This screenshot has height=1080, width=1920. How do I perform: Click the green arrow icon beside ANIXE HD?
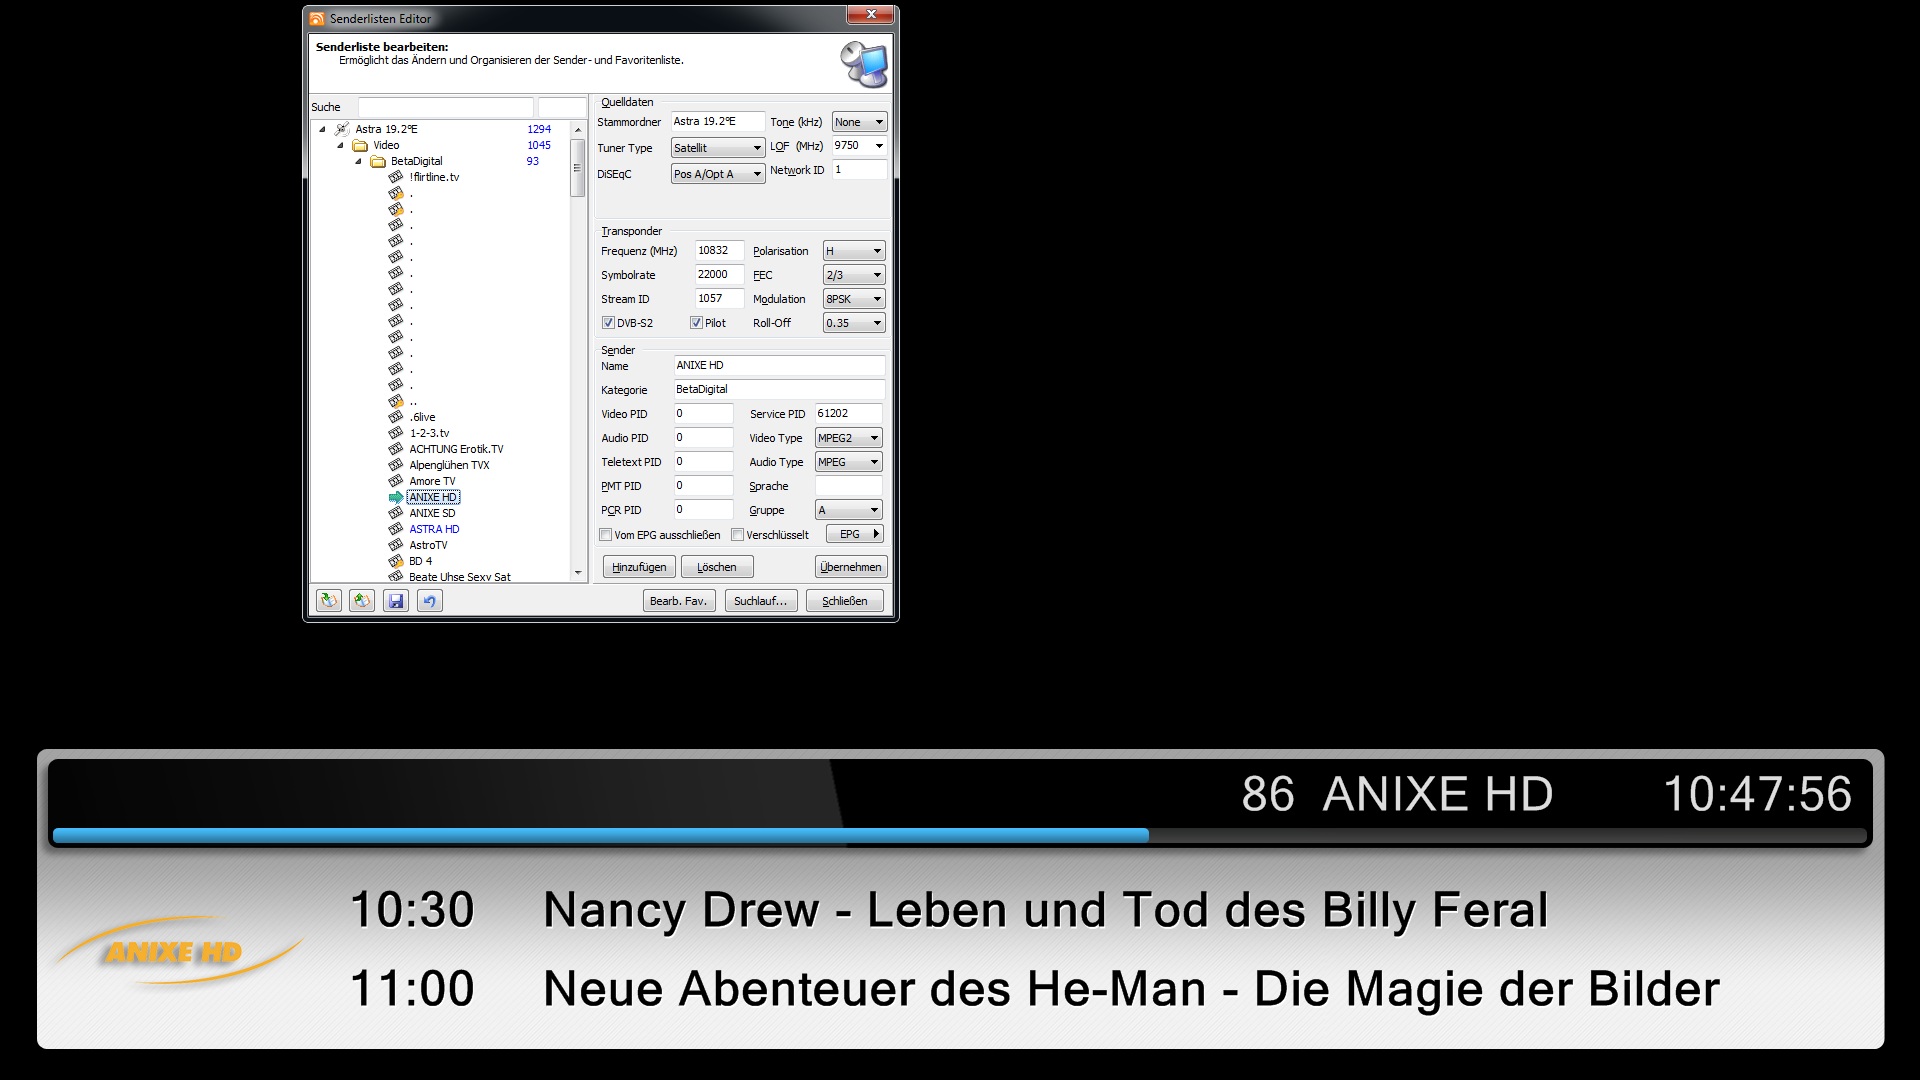coord(396,497)
